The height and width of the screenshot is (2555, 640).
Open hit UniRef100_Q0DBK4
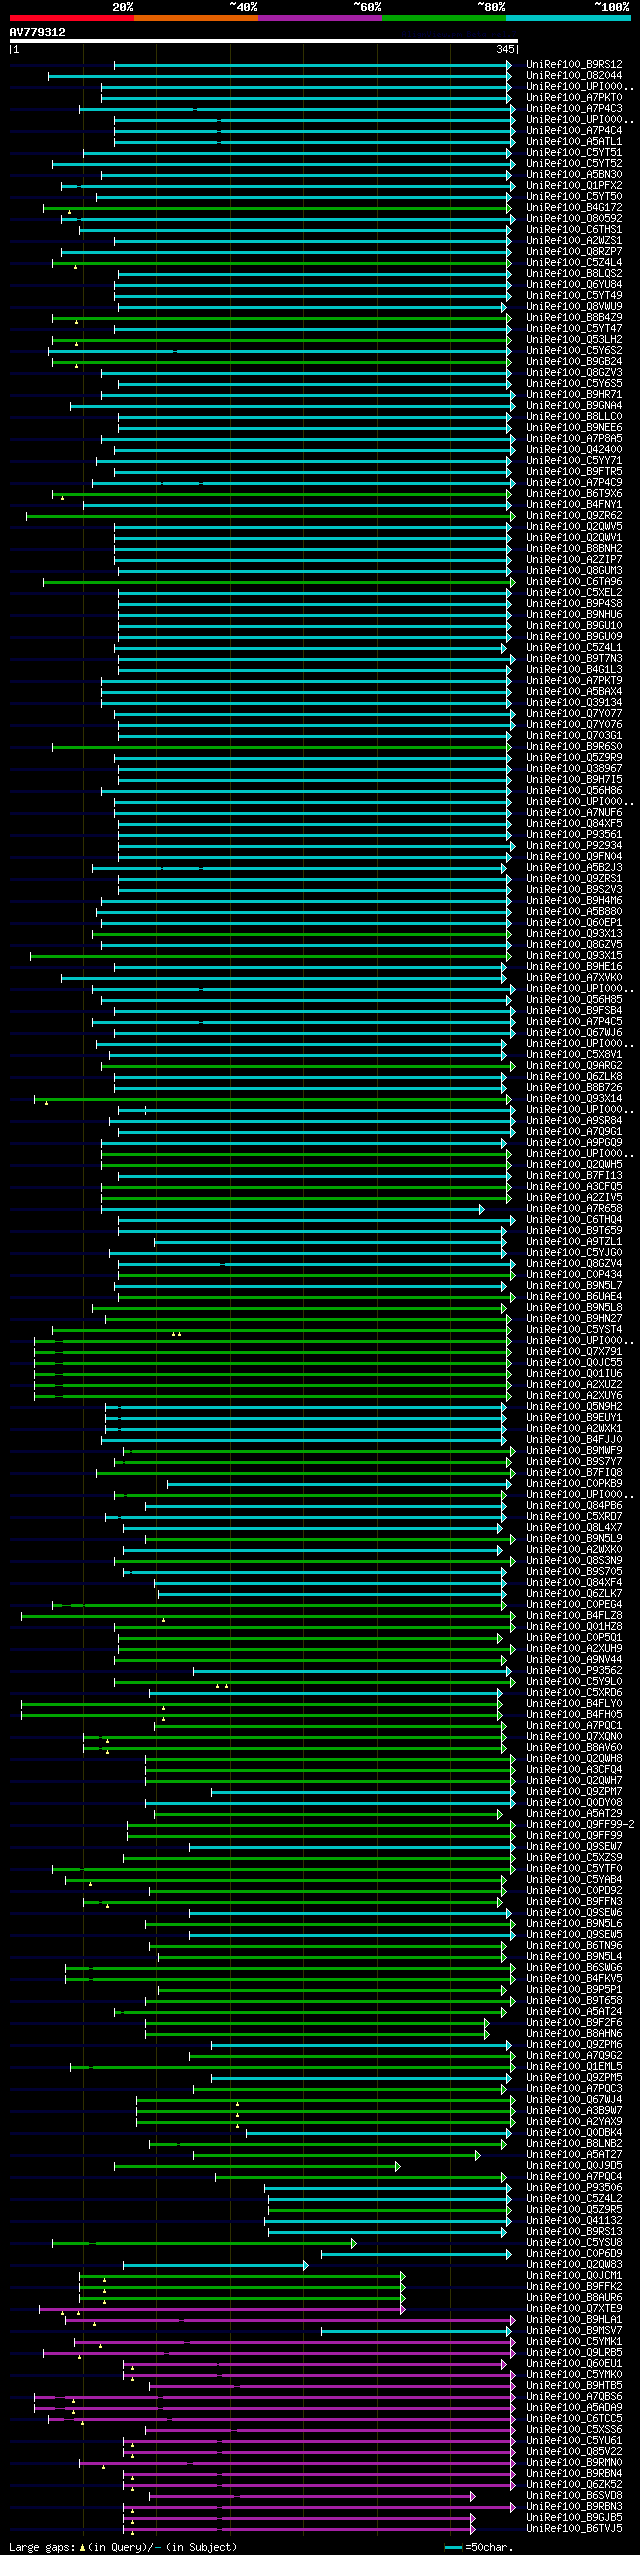click(574, 2133)
